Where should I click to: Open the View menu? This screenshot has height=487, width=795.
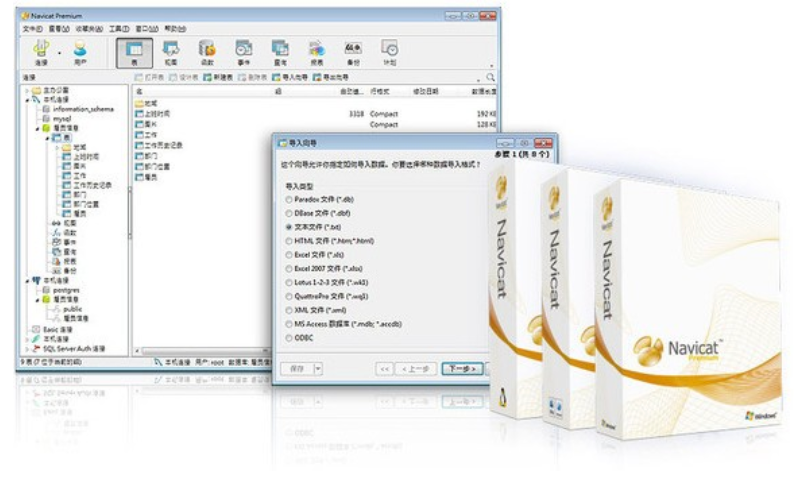[x=59, y=29]
